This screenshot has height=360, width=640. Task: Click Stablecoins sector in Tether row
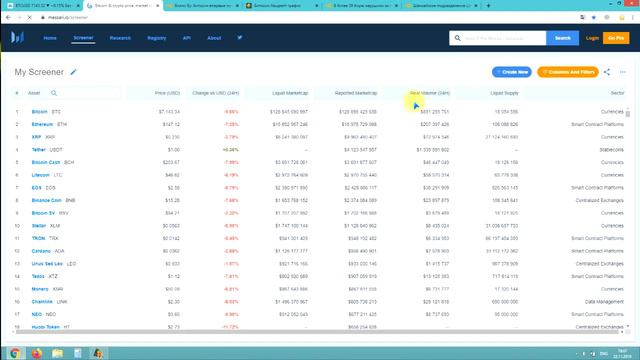pyautogui.click(x=611, y=150)
